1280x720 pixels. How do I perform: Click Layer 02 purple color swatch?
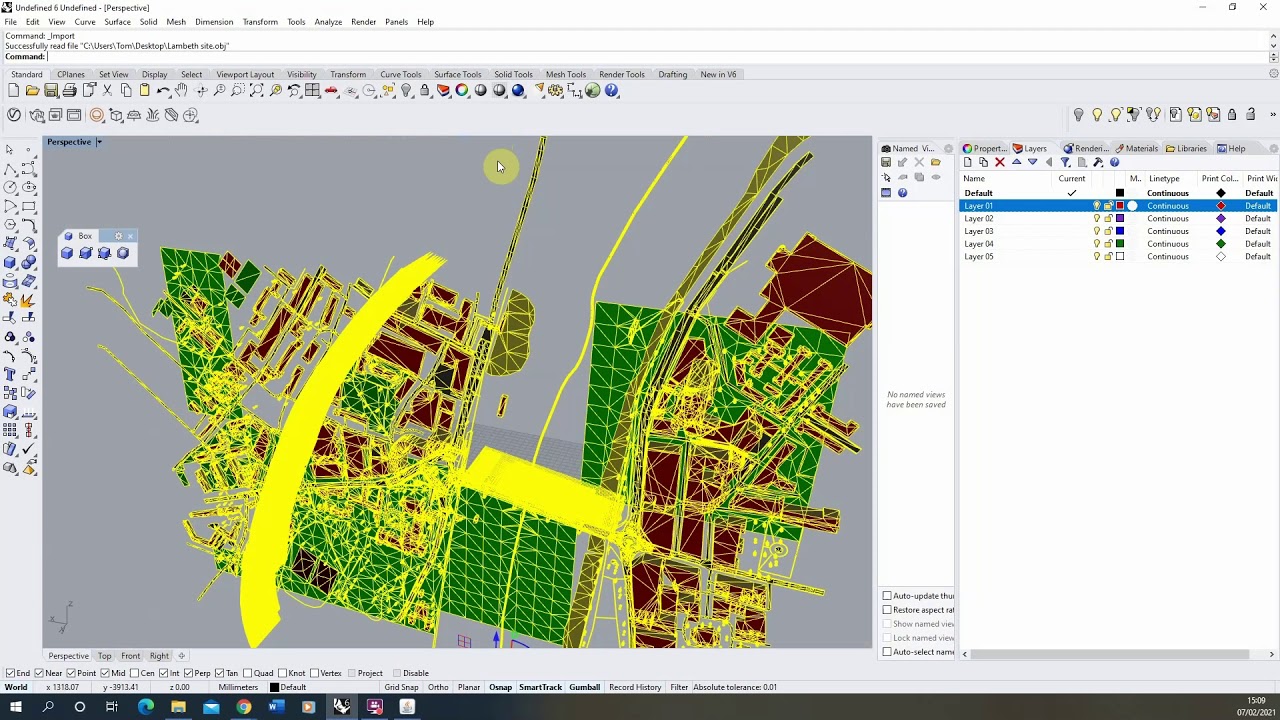[x=1120, y=218]
